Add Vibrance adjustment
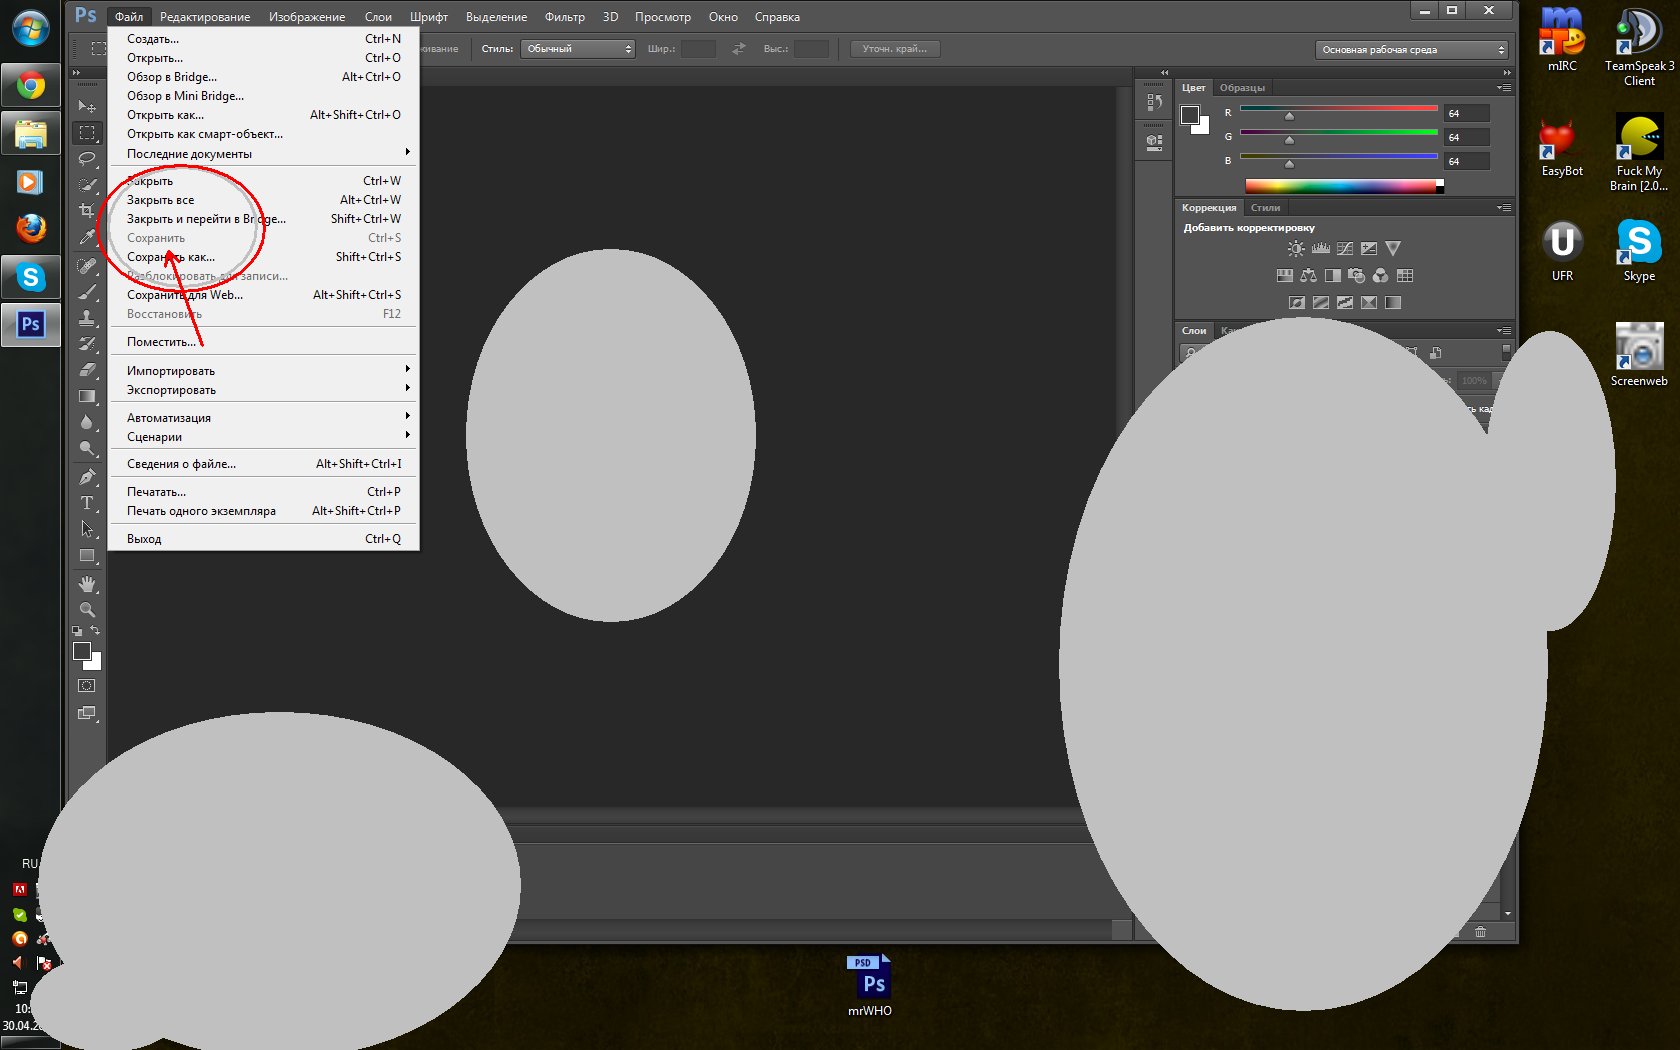Screen dimensions: 1680x1050 1393,249
